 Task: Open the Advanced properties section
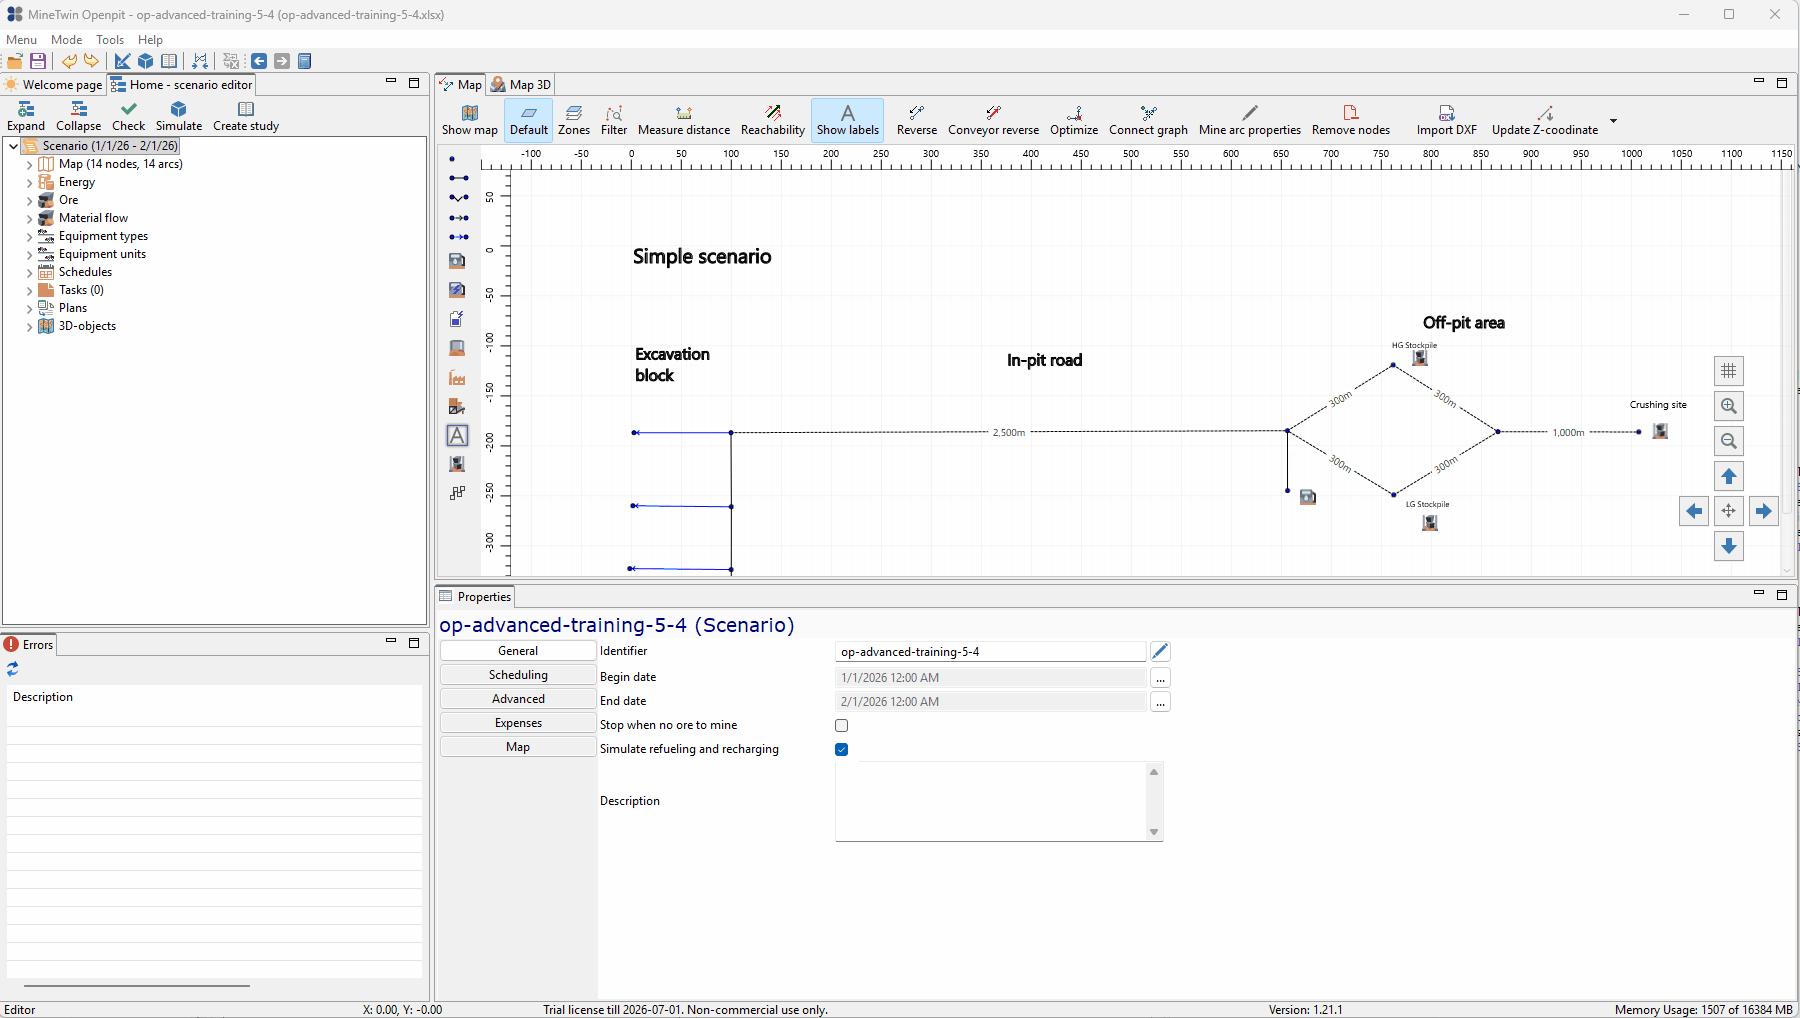point(518,699)
